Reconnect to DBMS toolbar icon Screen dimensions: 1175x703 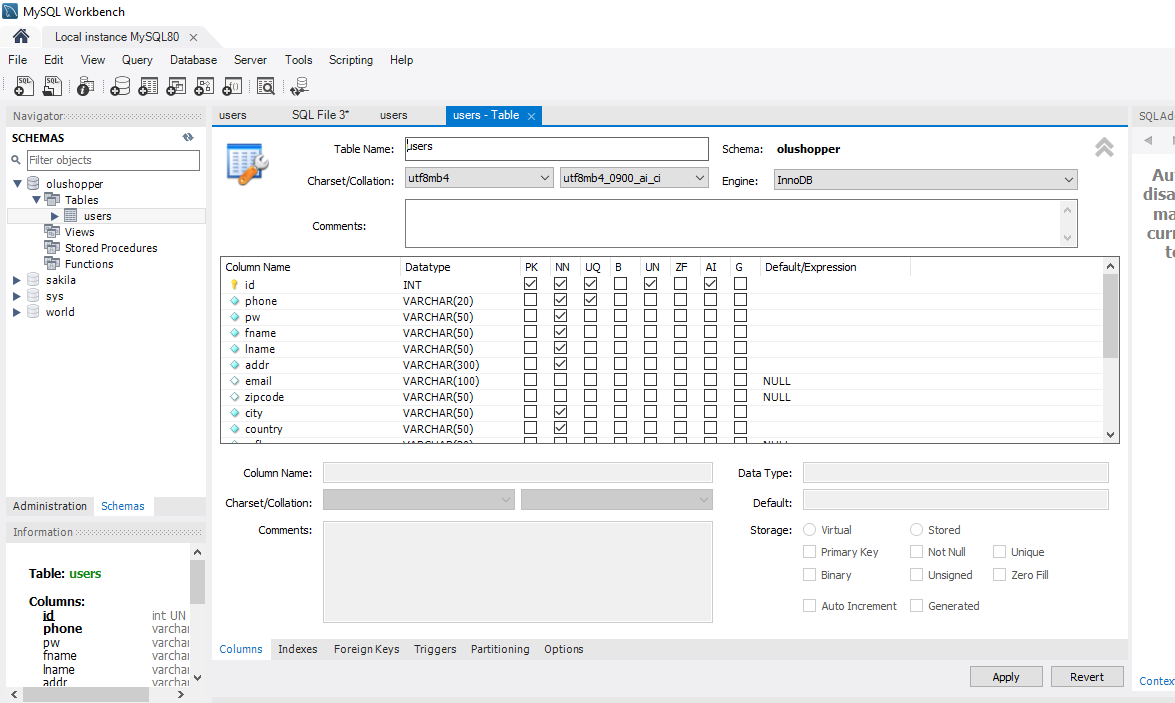(x=299, y=86)
